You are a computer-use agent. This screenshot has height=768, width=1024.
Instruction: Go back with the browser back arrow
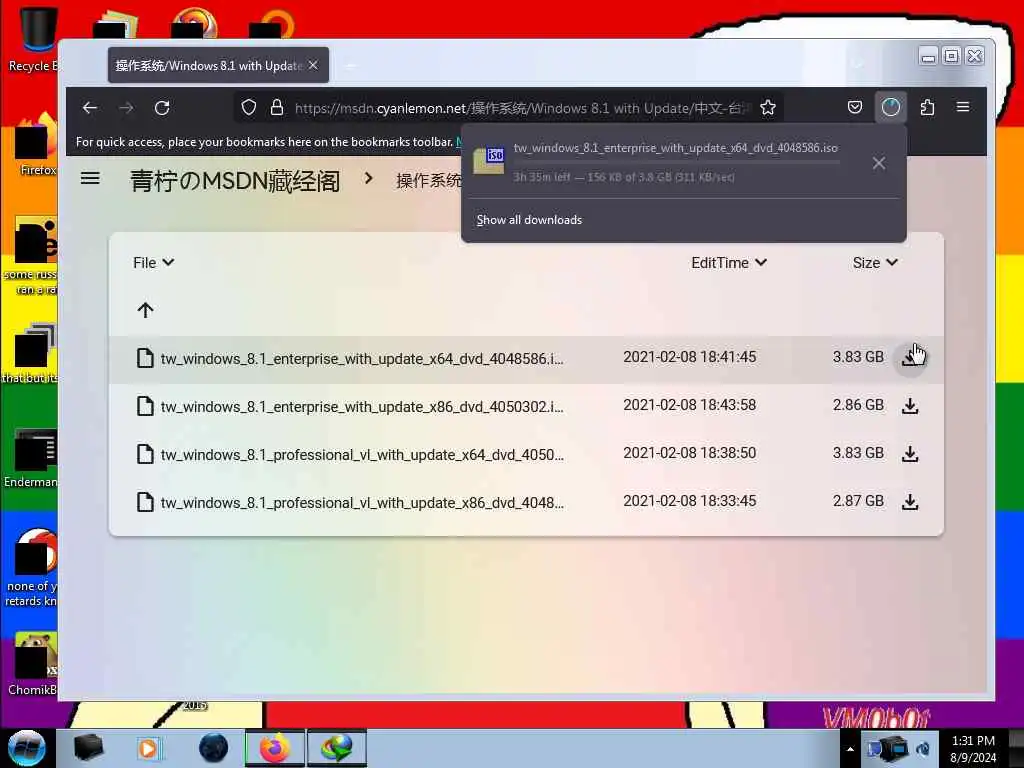coord(90,108)
